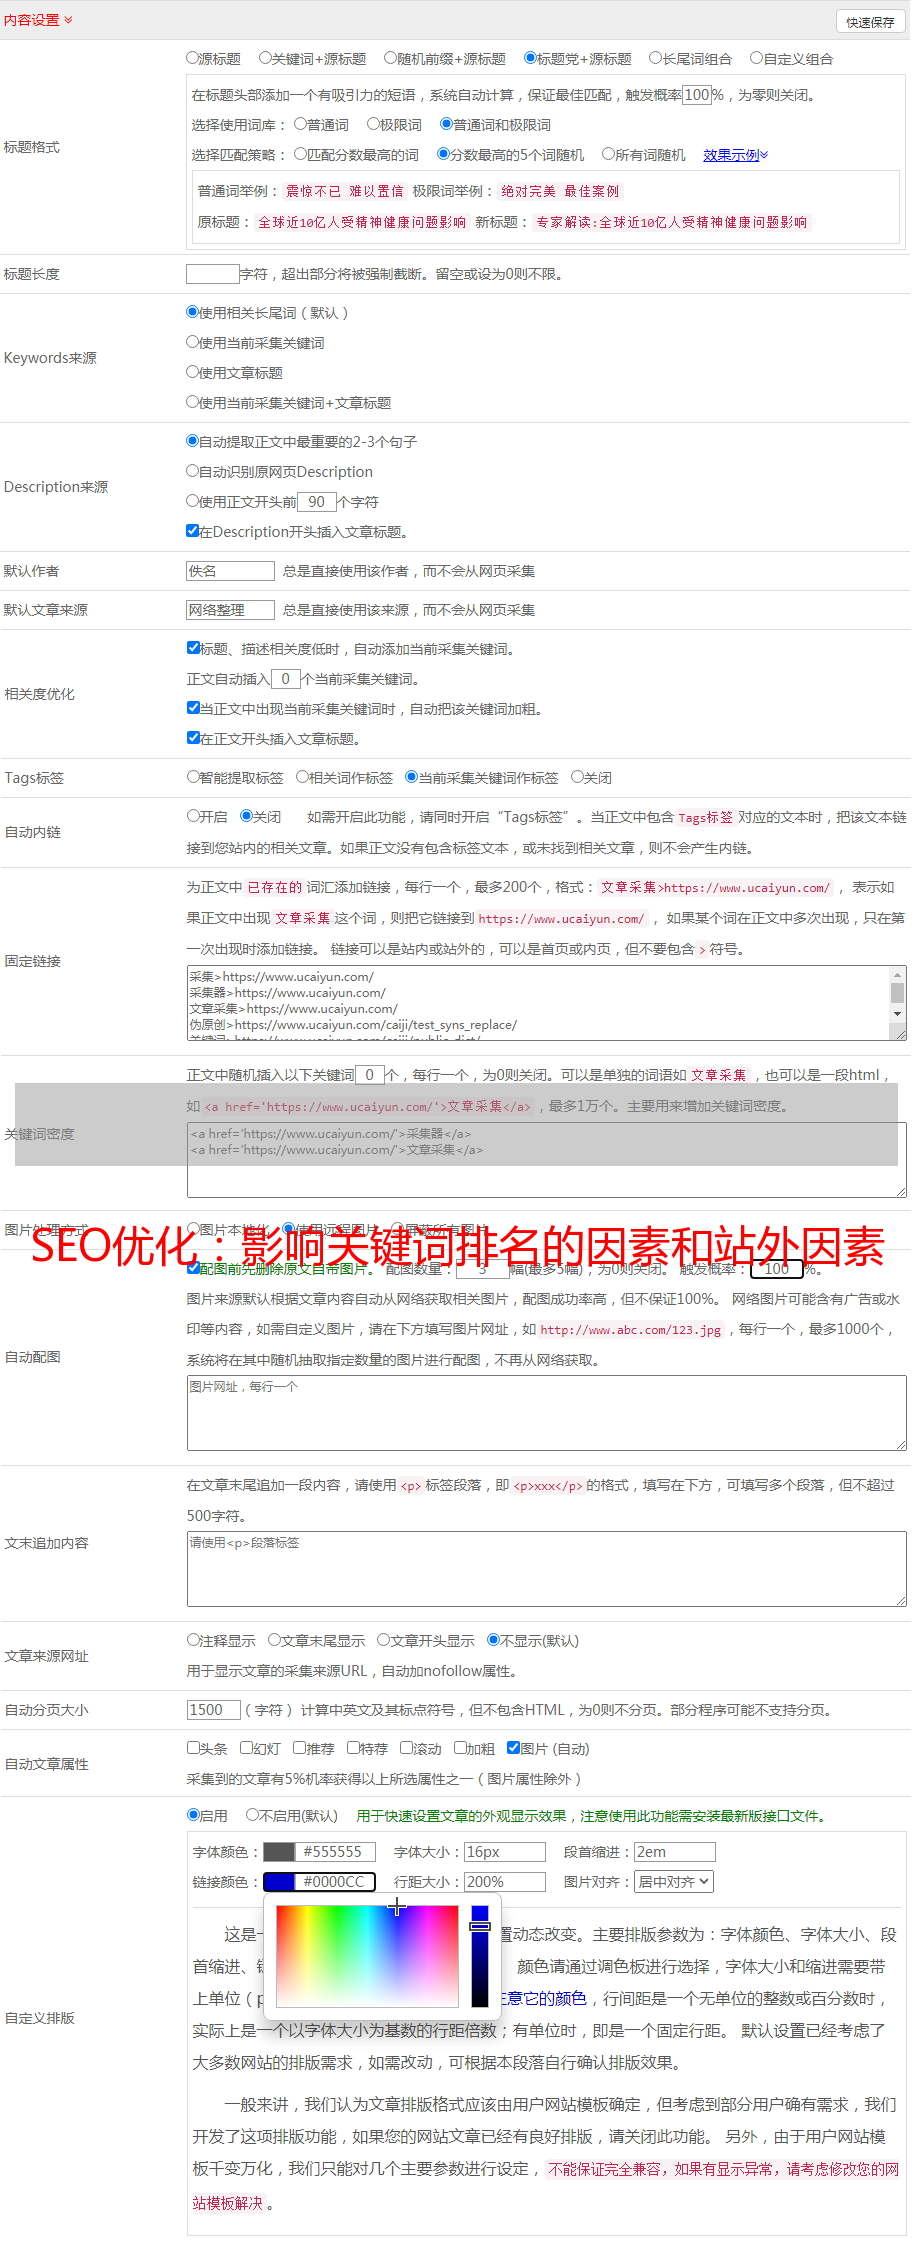
Task: Select 匹配分数最高的词 strategy
Action: click(x=300, y=154)
